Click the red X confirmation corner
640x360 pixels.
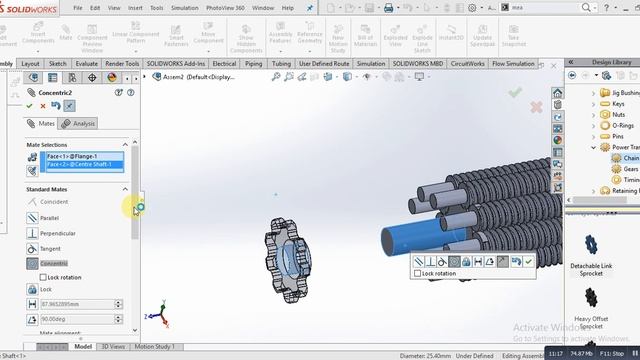[536, 107]
